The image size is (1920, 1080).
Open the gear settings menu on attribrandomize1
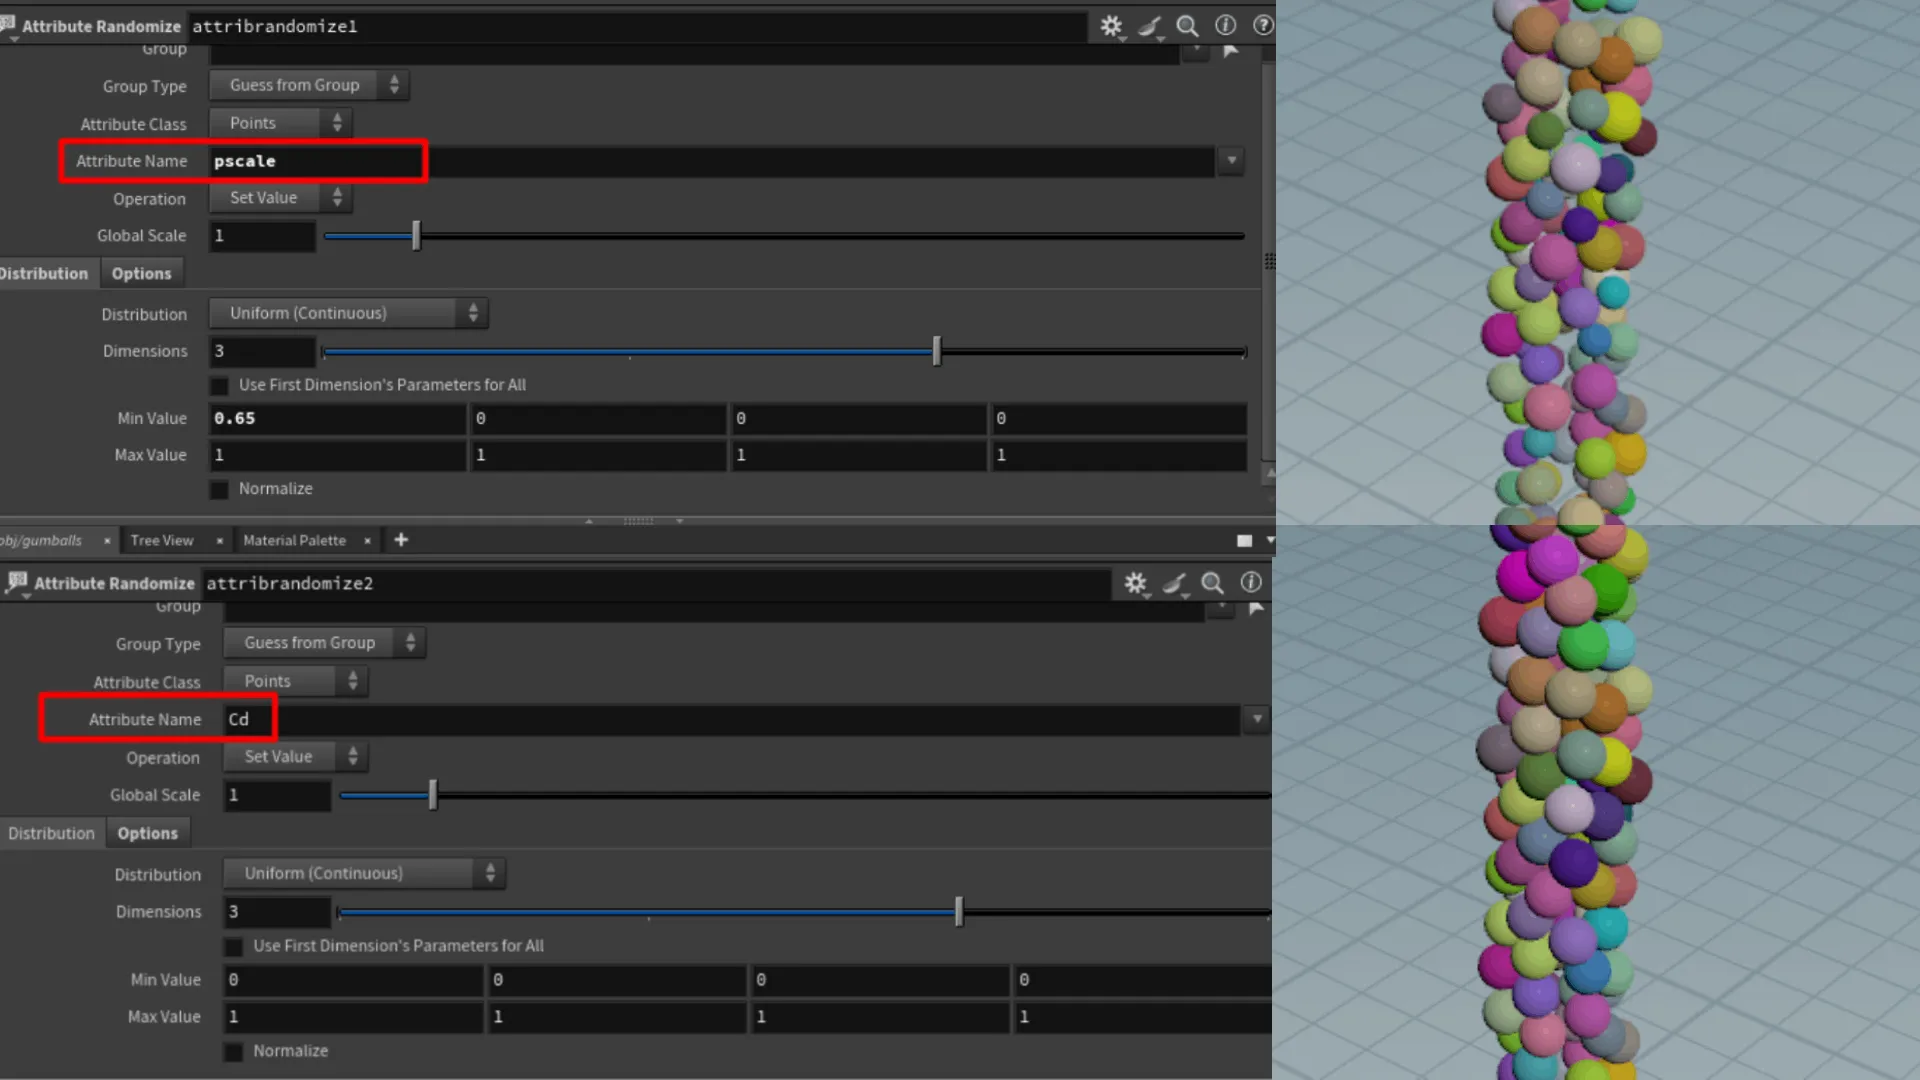point(1111,26)
